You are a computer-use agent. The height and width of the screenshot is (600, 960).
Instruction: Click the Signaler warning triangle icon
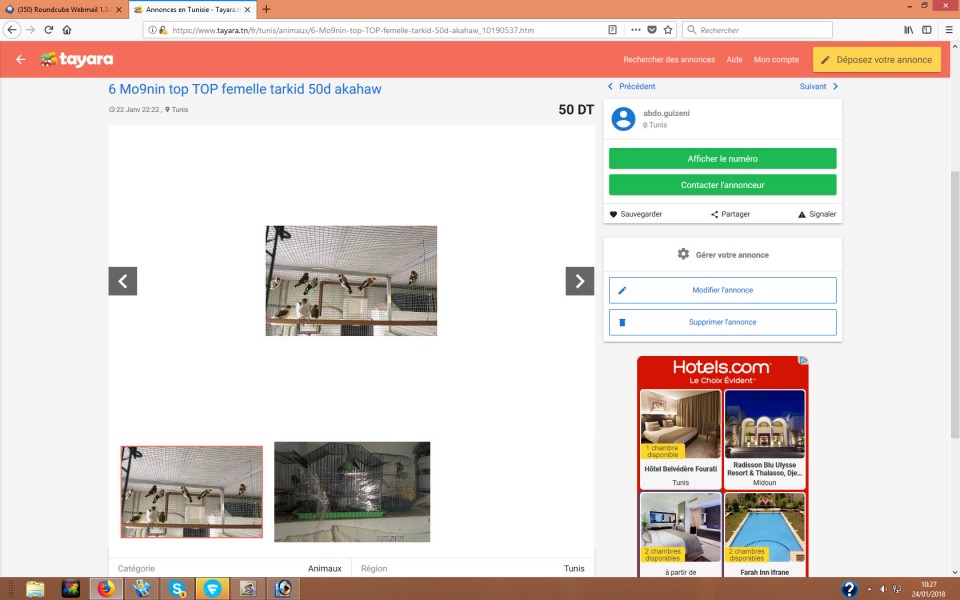click(x=802, y=214)
